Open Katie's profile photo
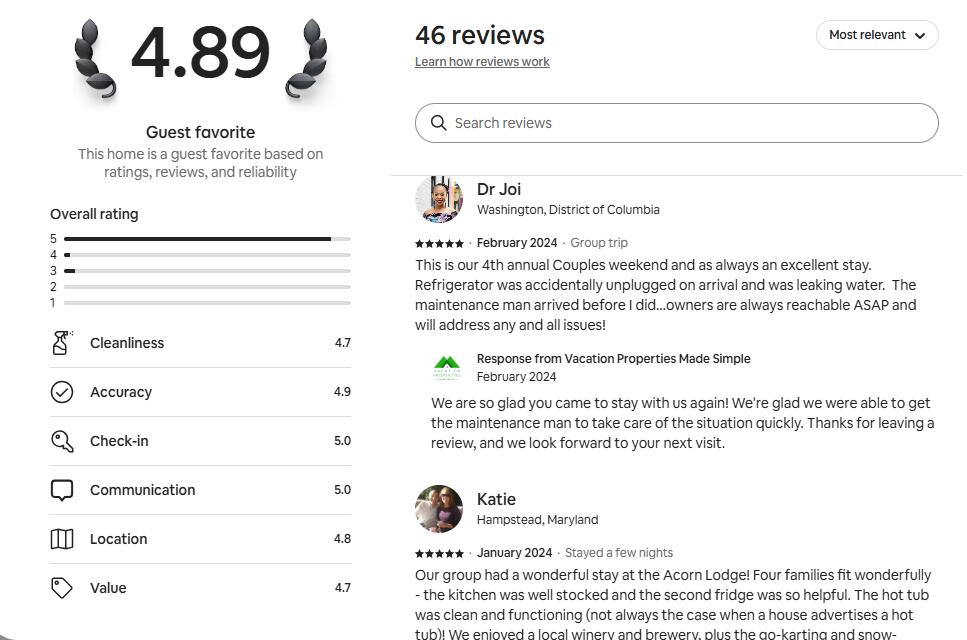 pyautogui.click(x=439, y=509)
